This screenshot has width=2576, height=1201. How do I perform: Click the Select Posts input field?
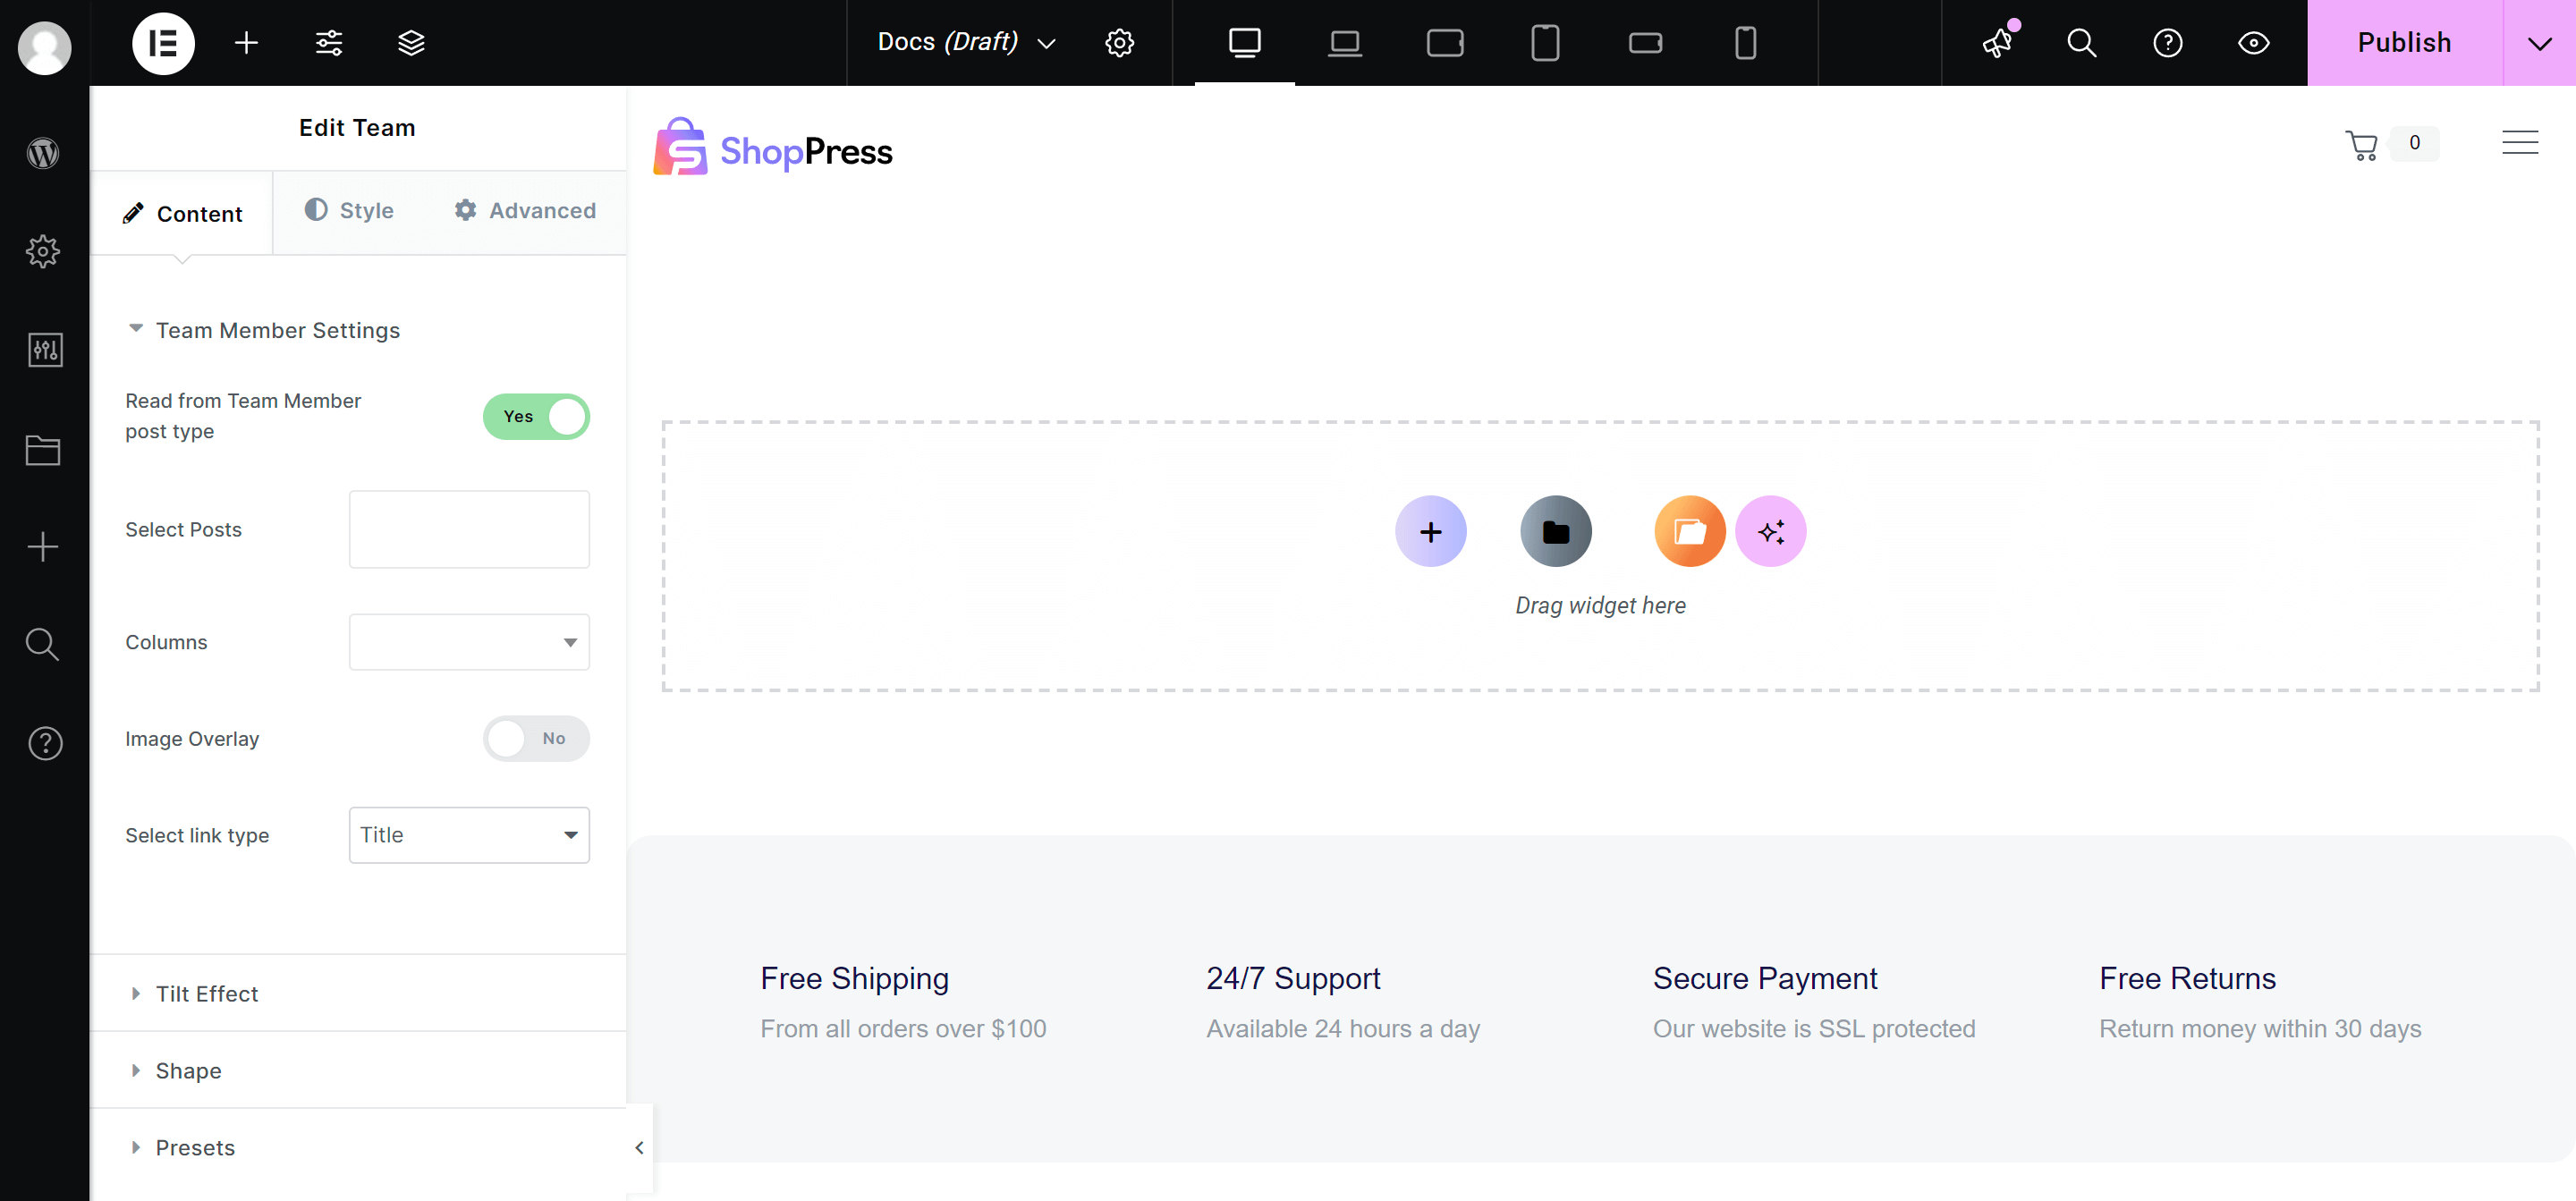469,529
